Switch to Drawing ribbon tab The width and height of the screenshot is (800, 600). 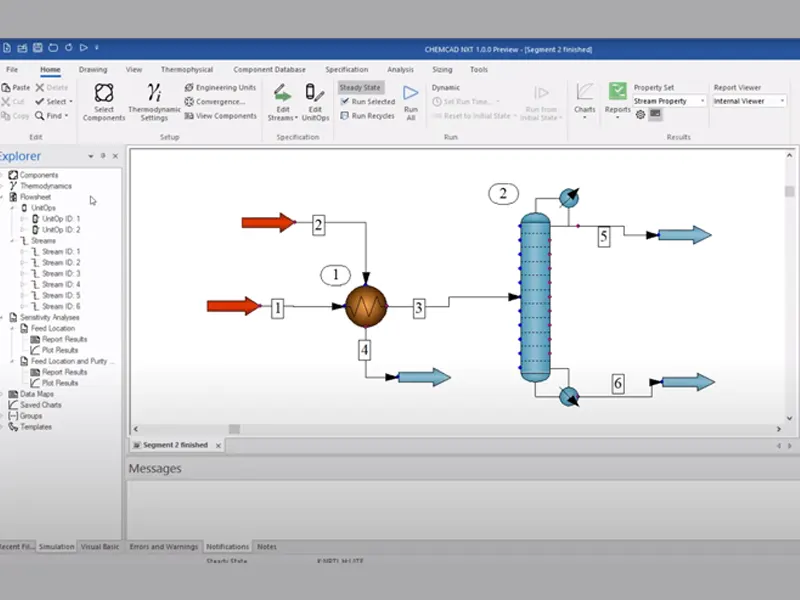click(93, 69)
